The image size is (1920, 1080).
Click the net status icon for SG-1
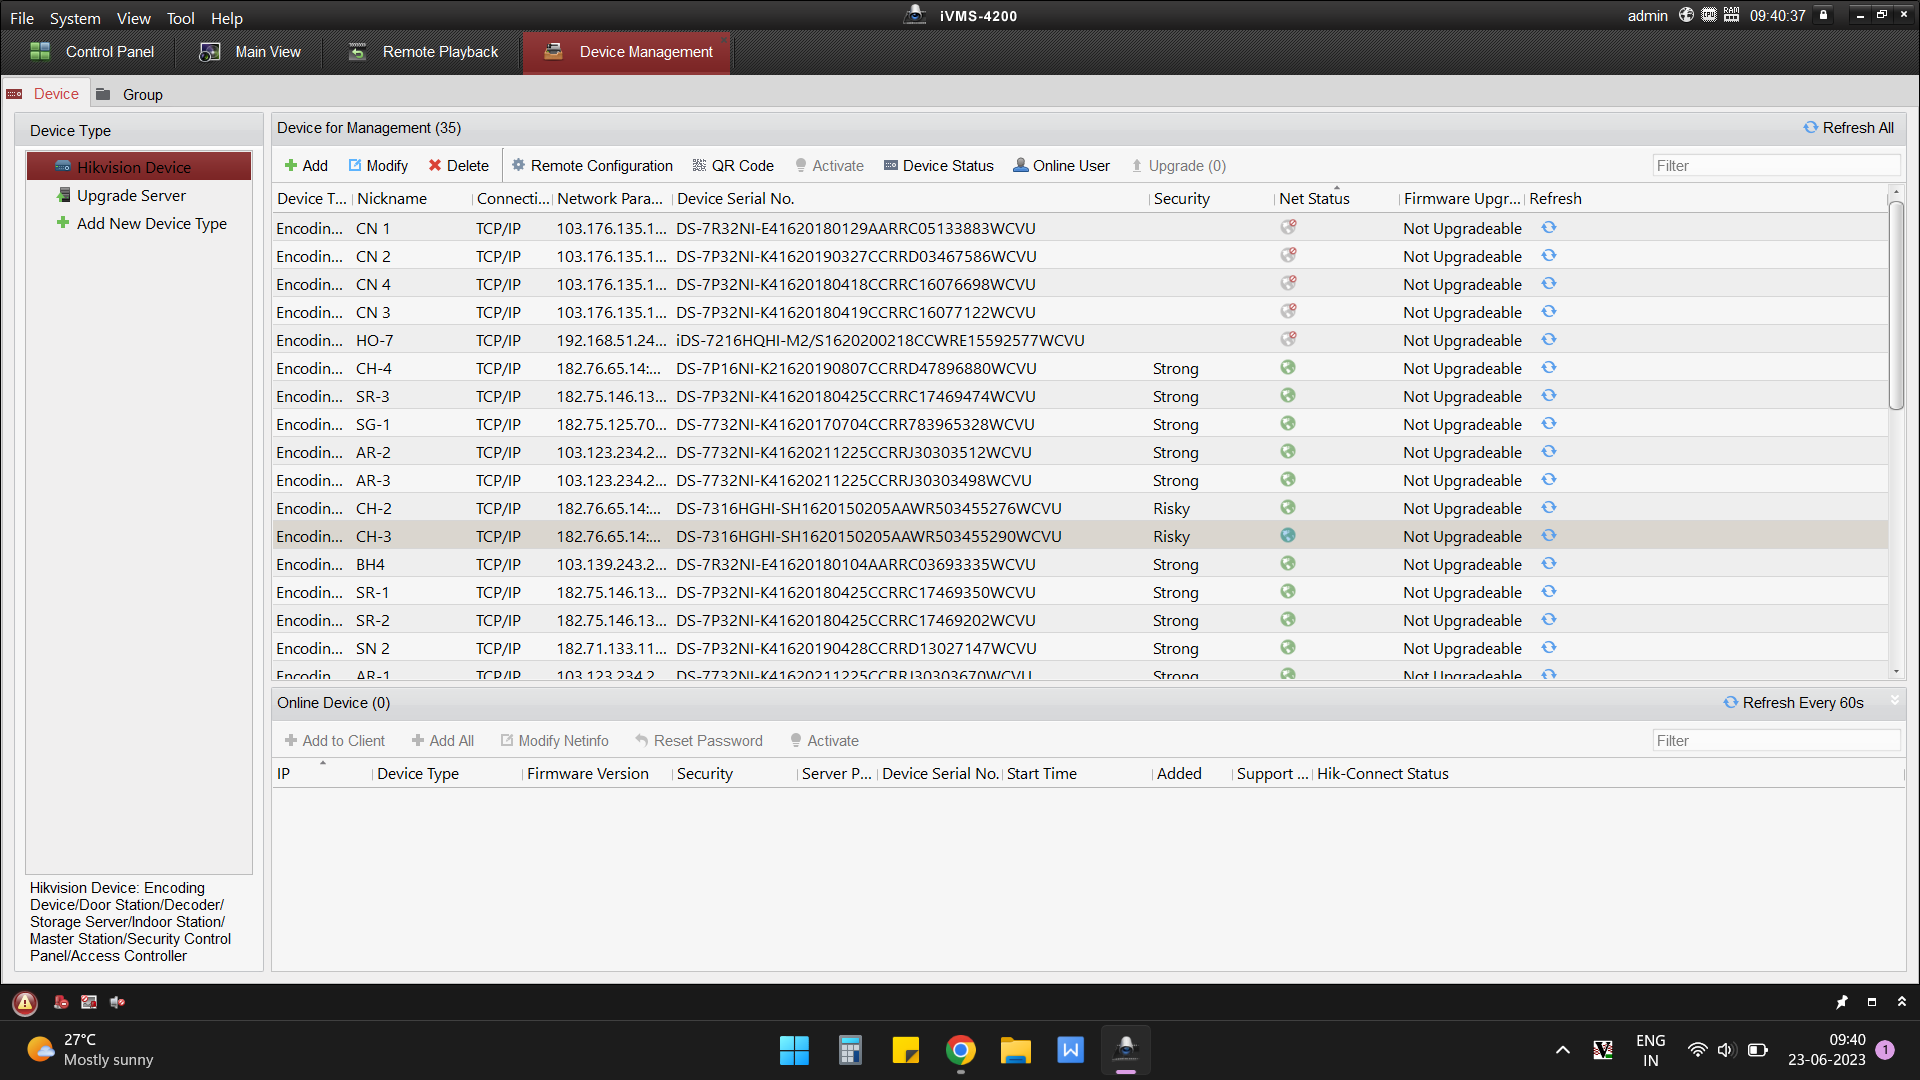point(1288,424)
